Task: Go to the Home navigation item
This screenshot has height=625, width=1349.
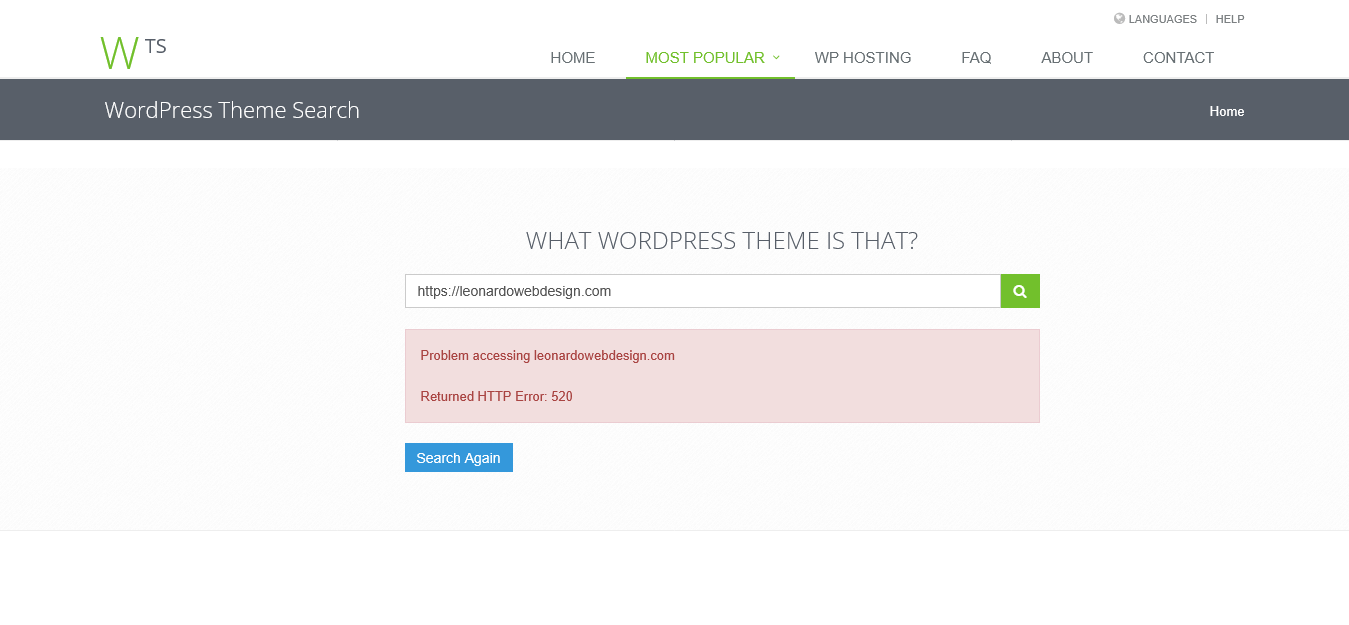Action: point(572,58)
